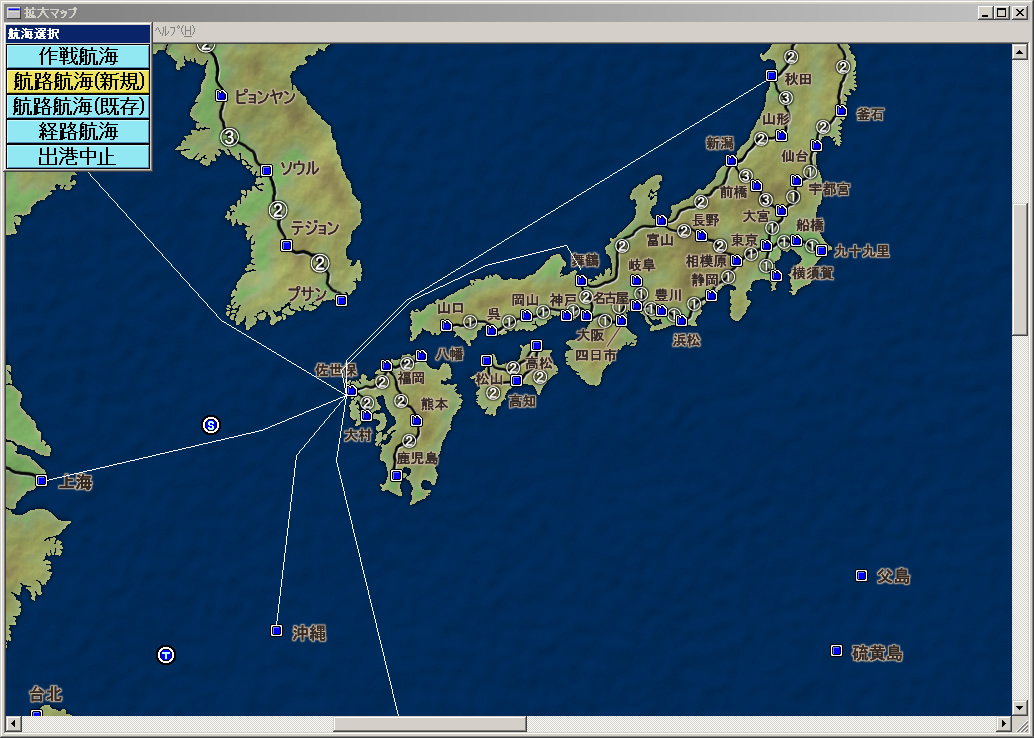Screen dimensions: 1034x738
Task: Click the 釜石 port marker
Action: coord(841,111)
